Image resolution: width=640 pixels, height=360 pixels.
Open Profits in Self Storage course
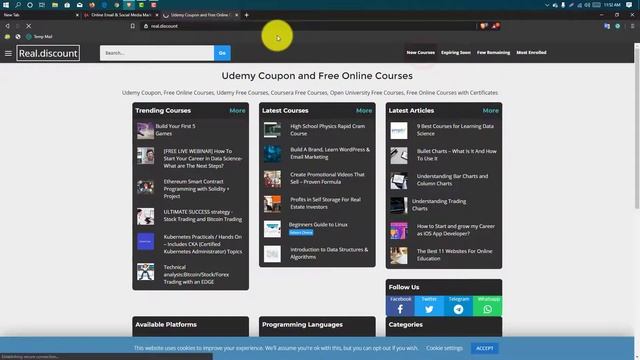tap(325, 203)
